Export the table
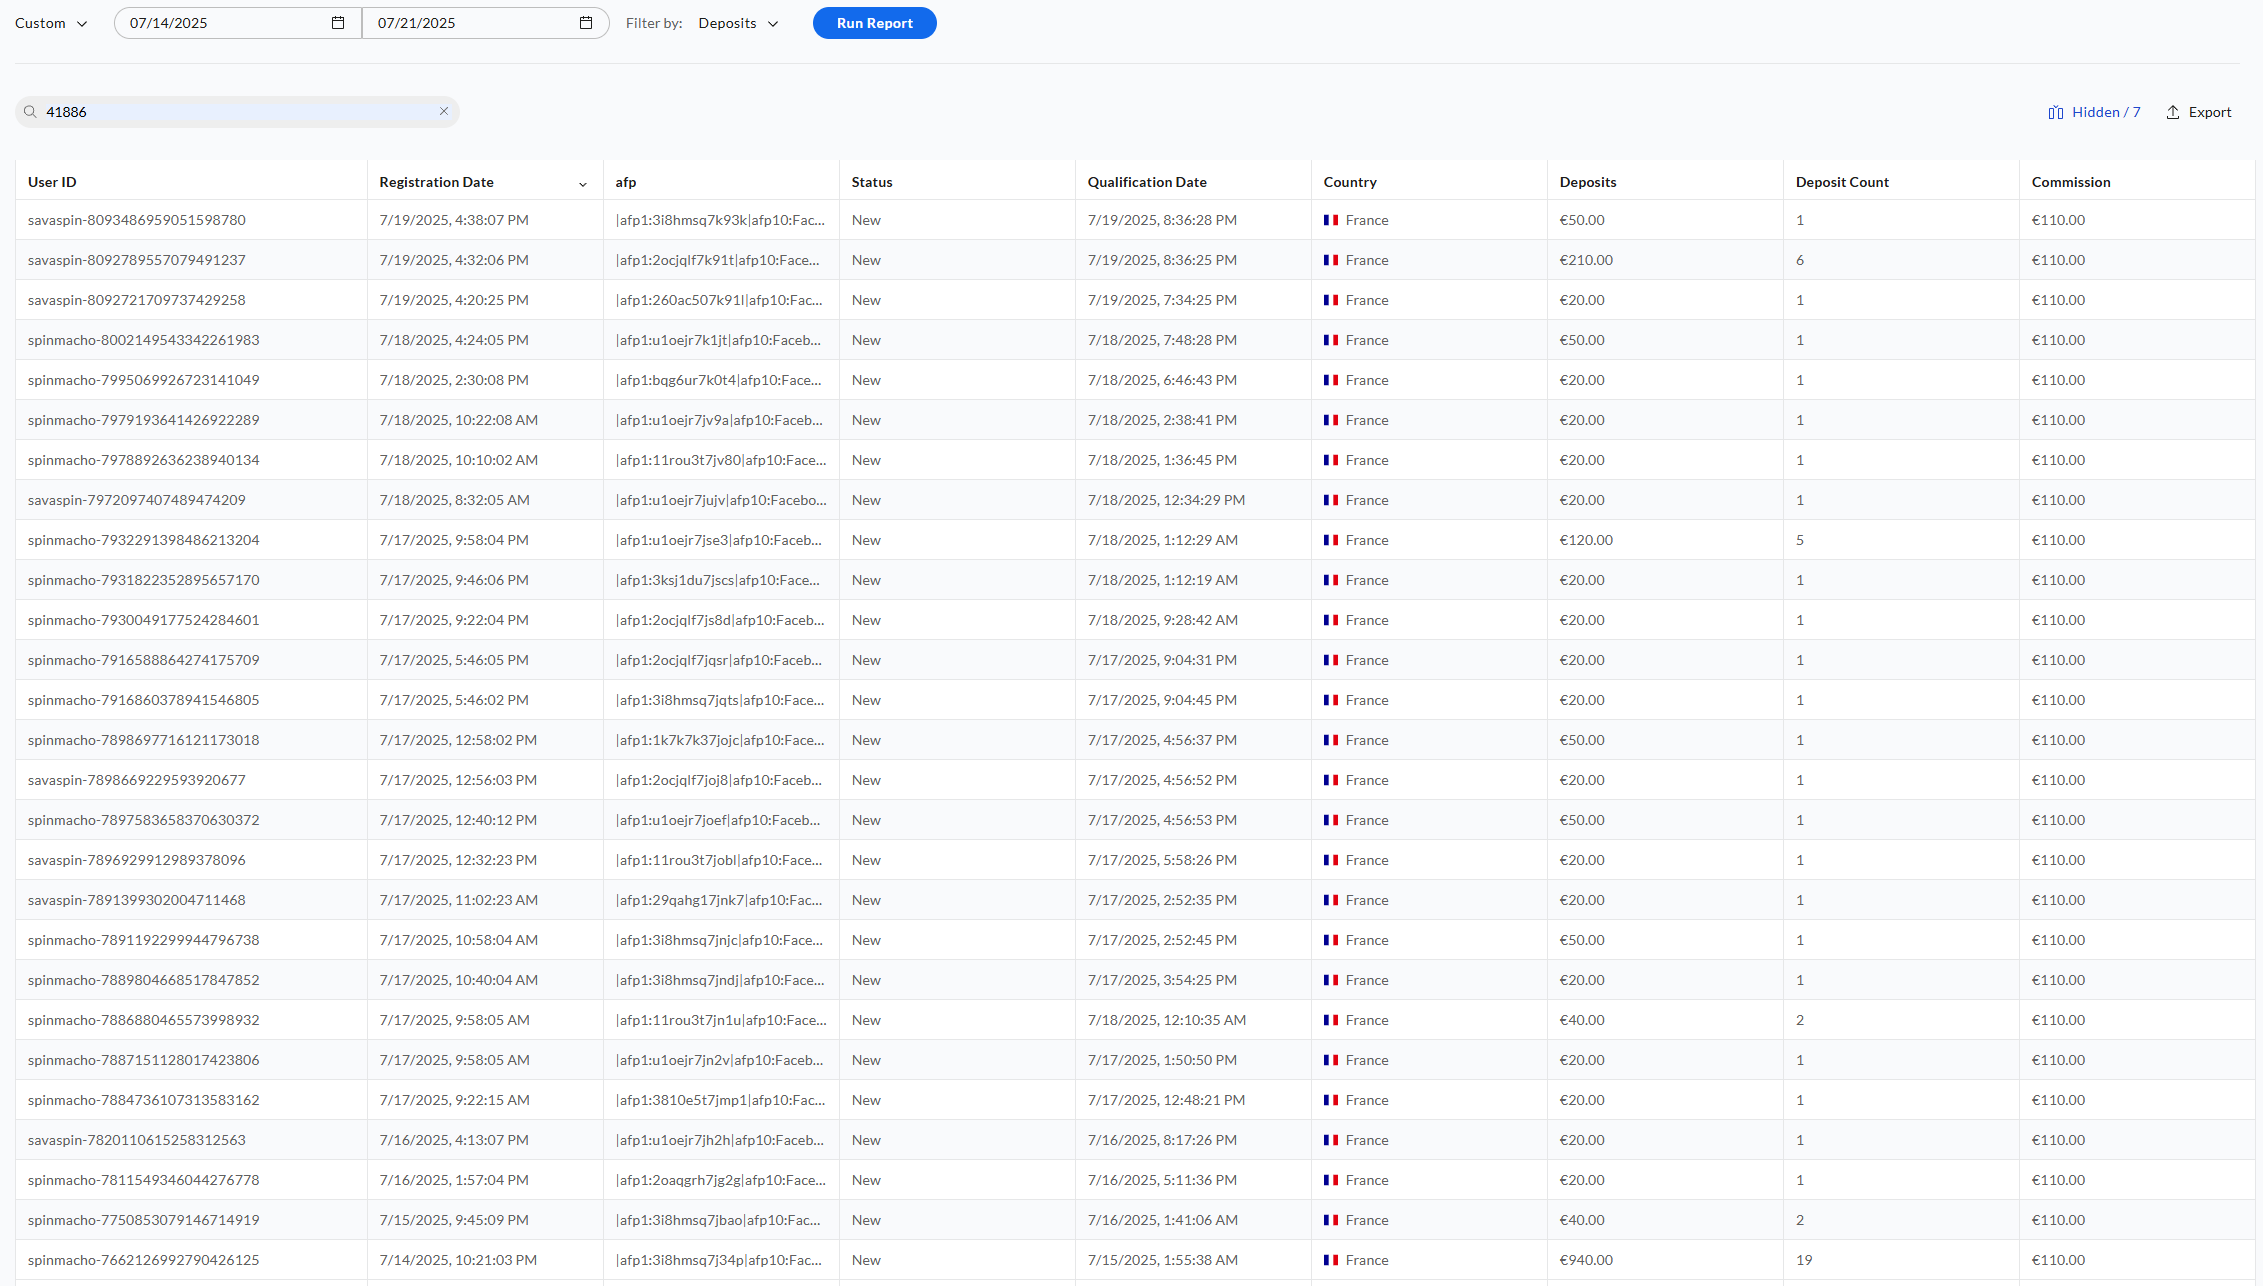 tap(2199, 112)
